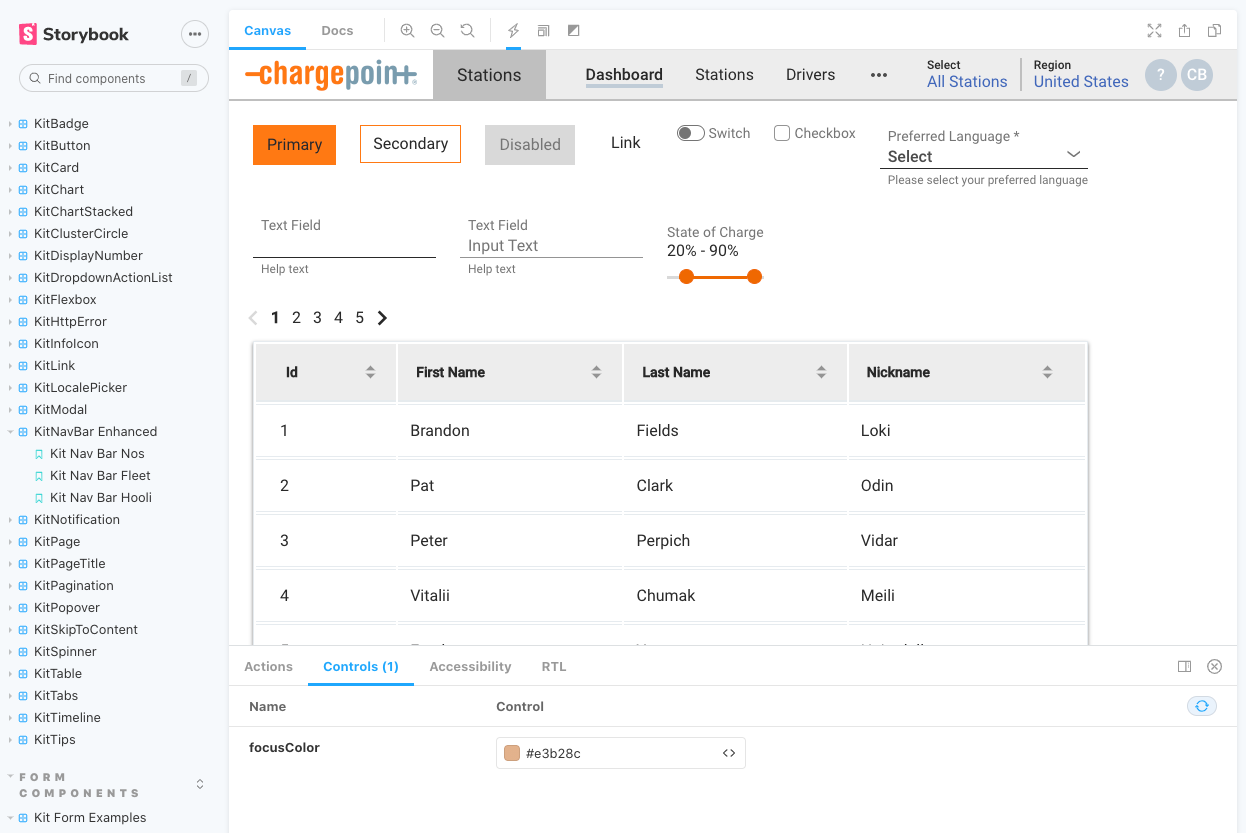The width and height of the screenshot is (1246, 833).
Task: Toggle measure mode with the ruler icon
Action: pyautogui.click(x=543, y=30)
